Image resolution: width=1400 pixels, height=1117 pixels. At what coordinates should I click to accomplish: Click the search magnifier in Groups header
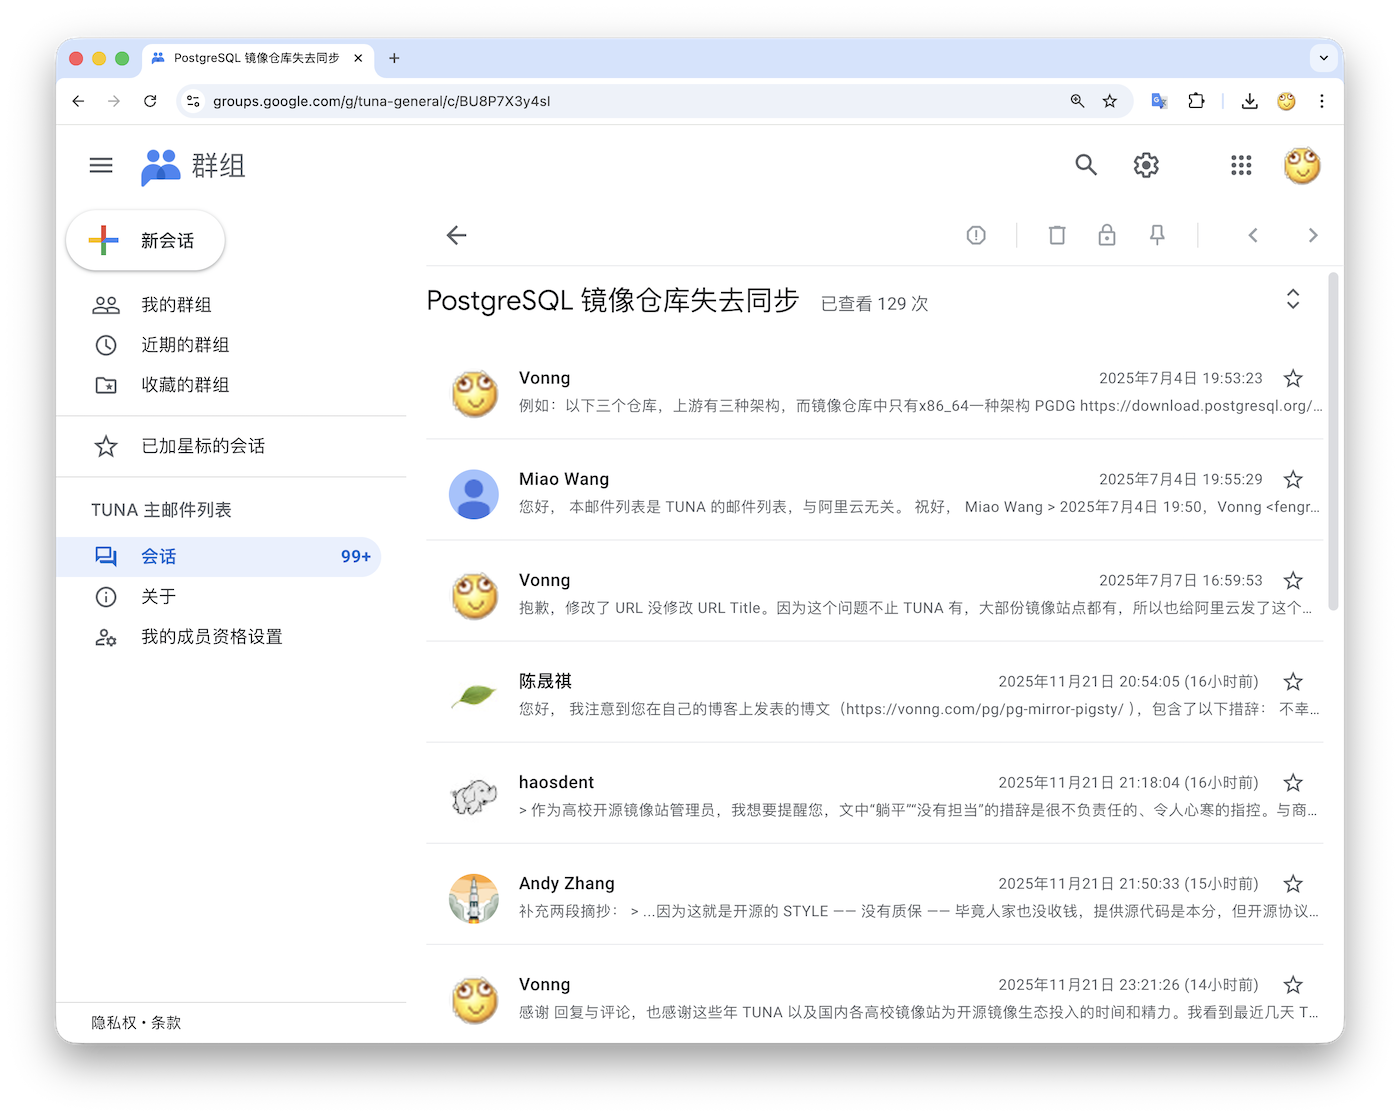[1086, 165]
